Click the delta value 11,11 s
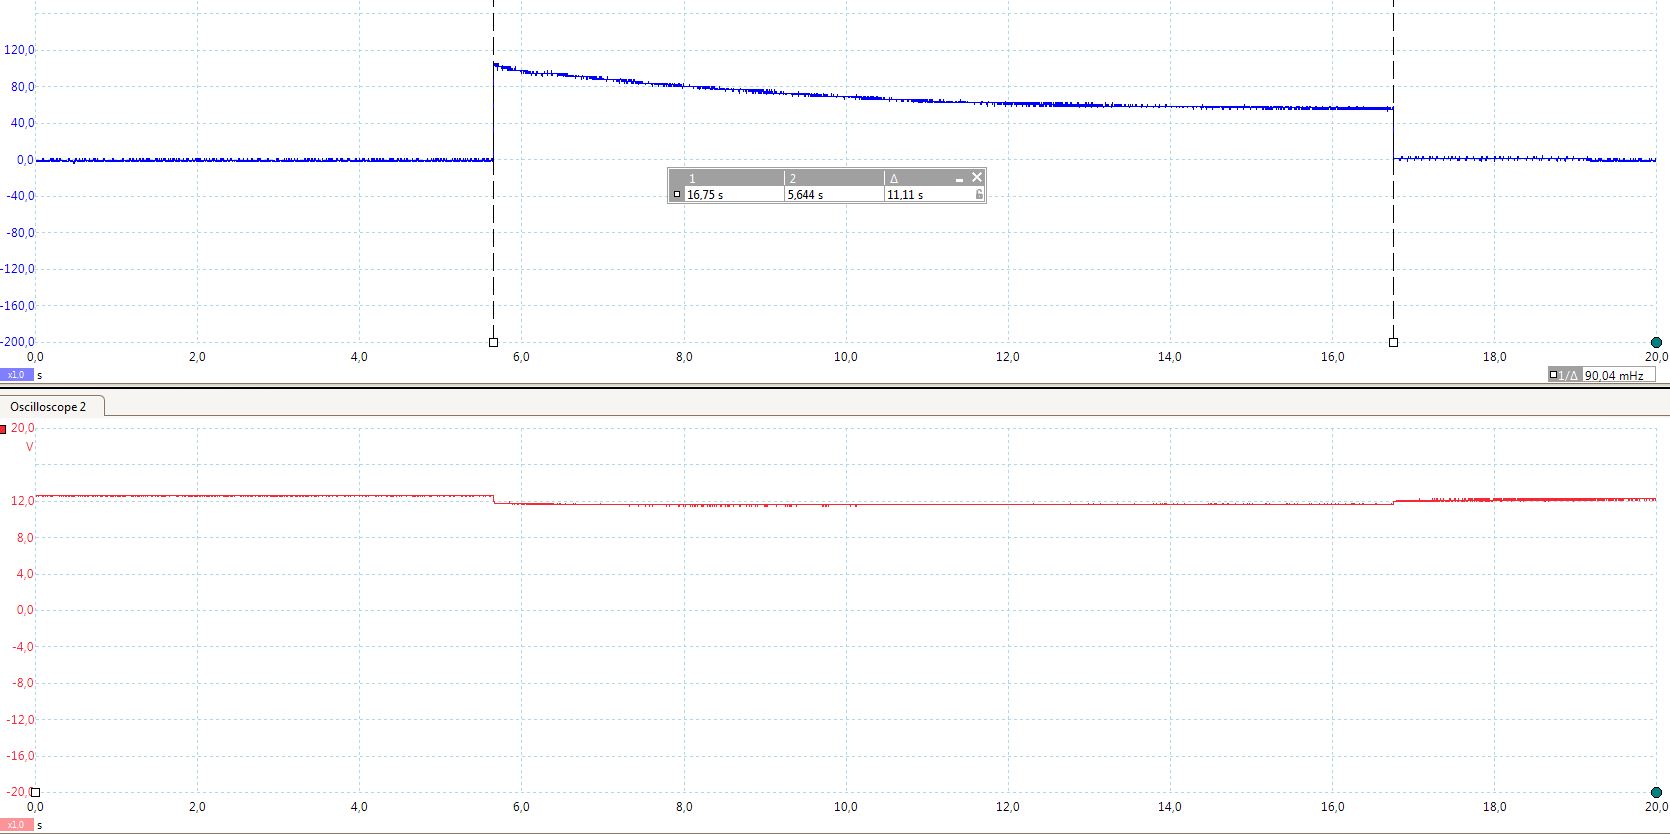Viewport: 1670px width, 834px height. click(x=905, y=195)
